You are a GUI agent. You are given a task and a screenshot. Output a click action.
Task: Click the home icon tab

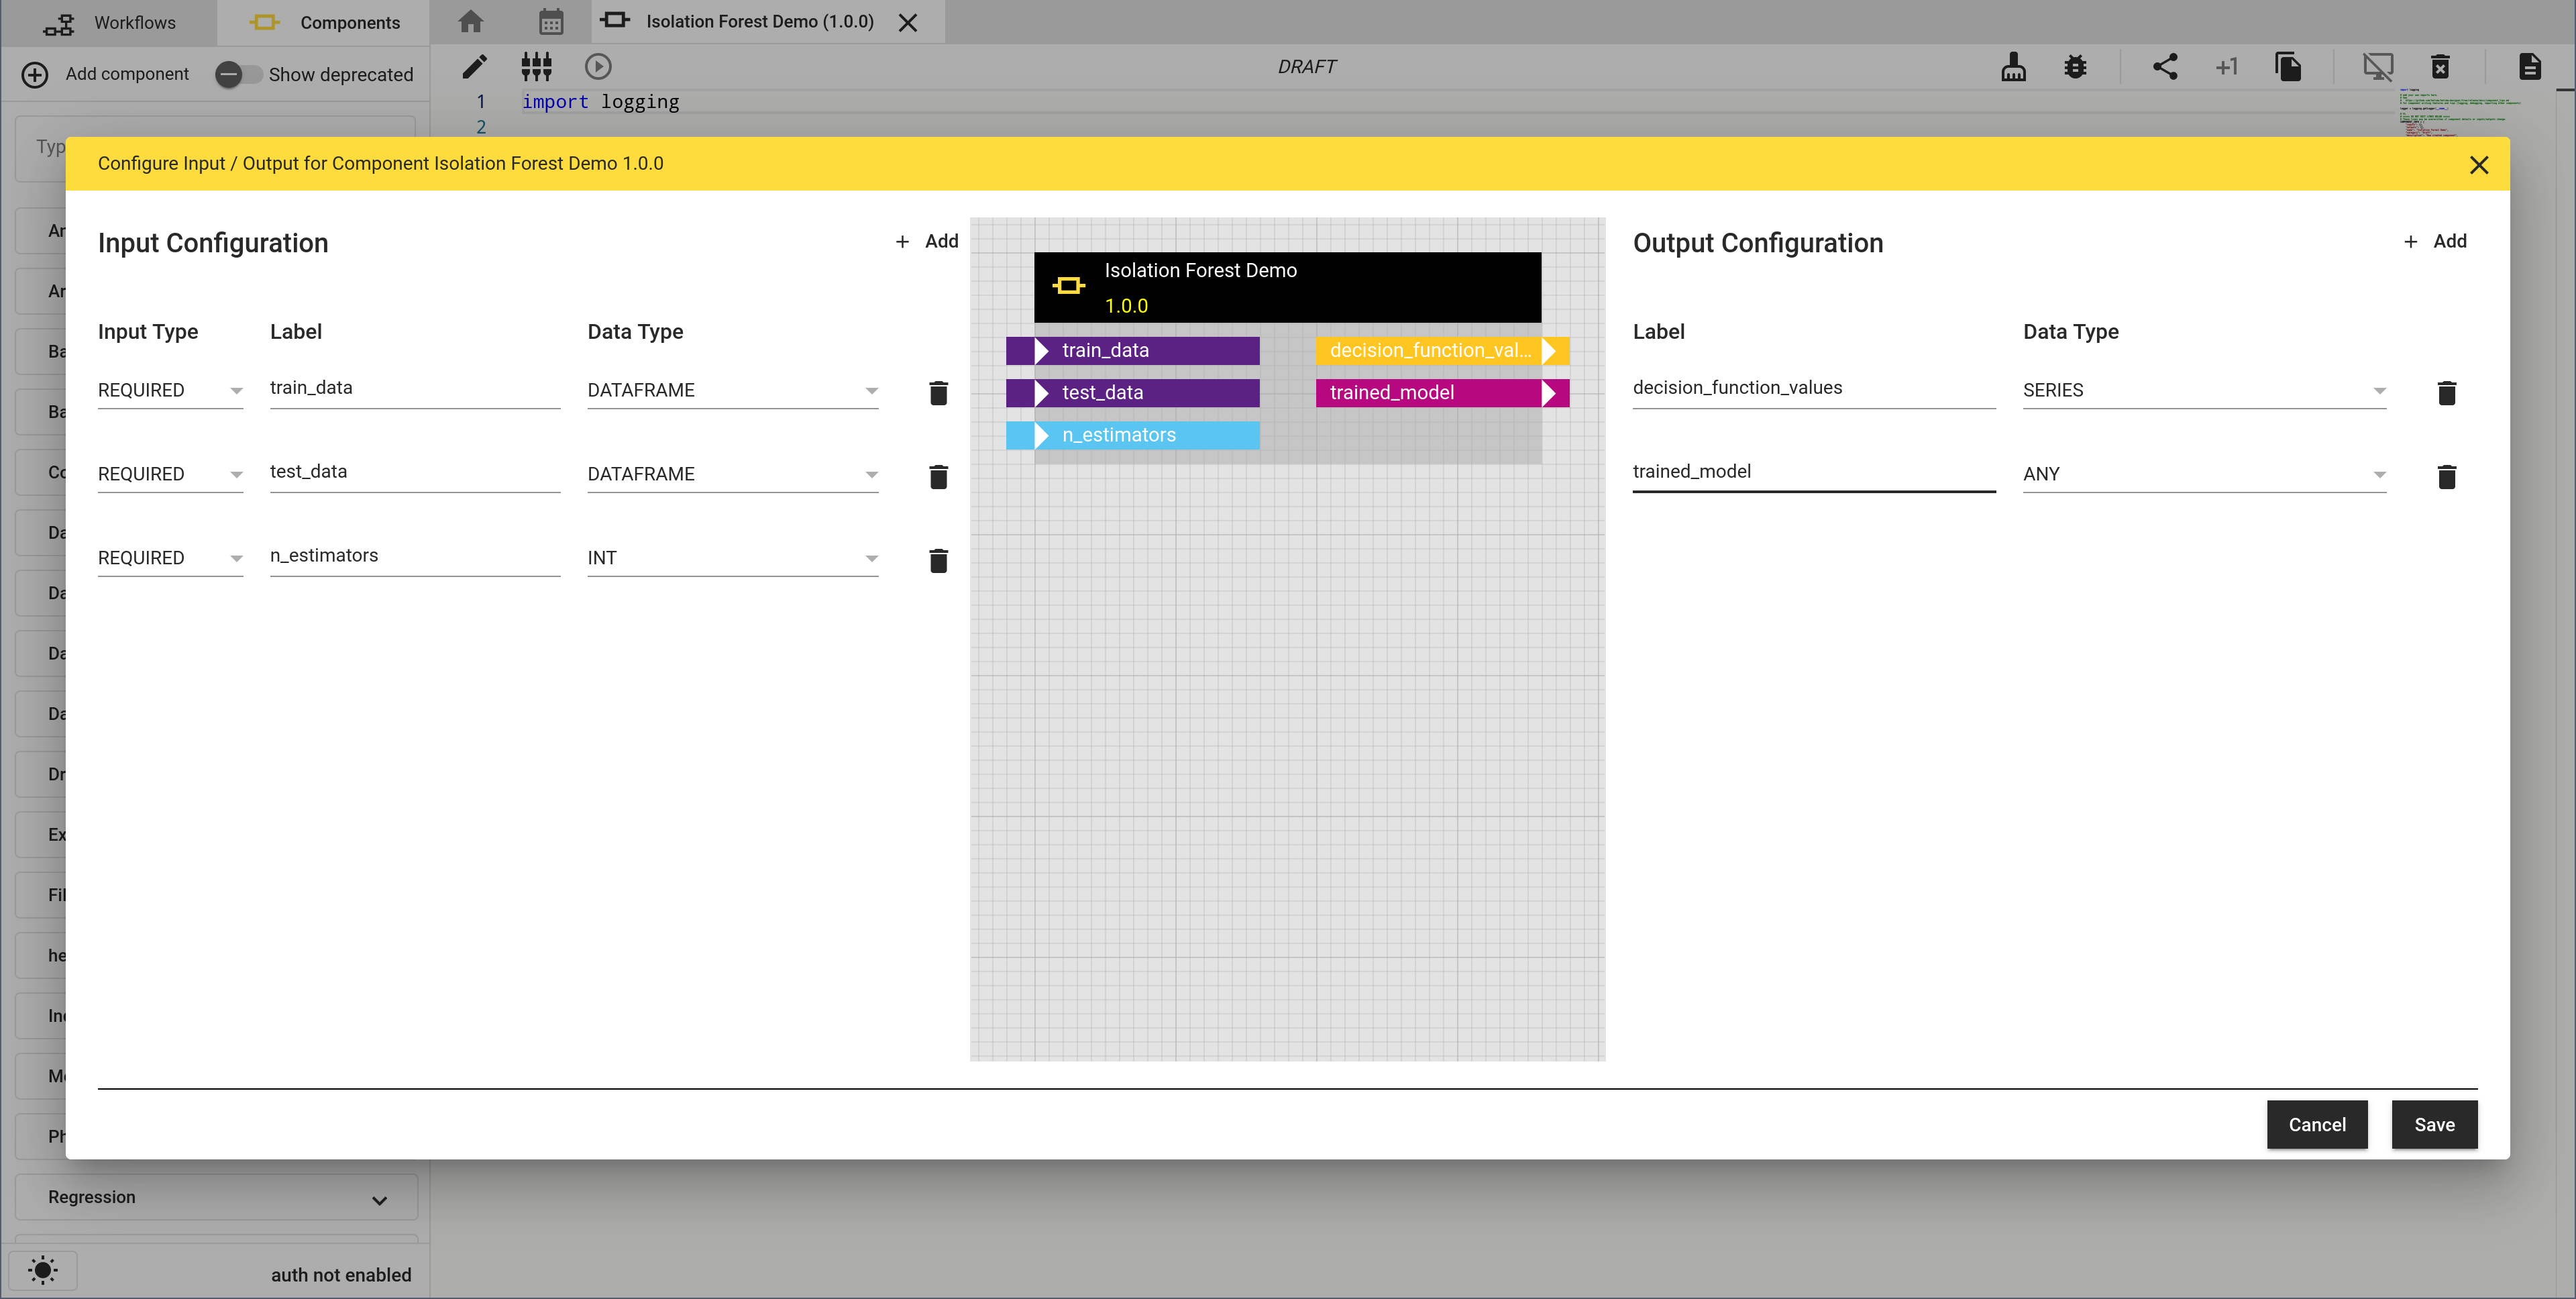coord(470,21)
